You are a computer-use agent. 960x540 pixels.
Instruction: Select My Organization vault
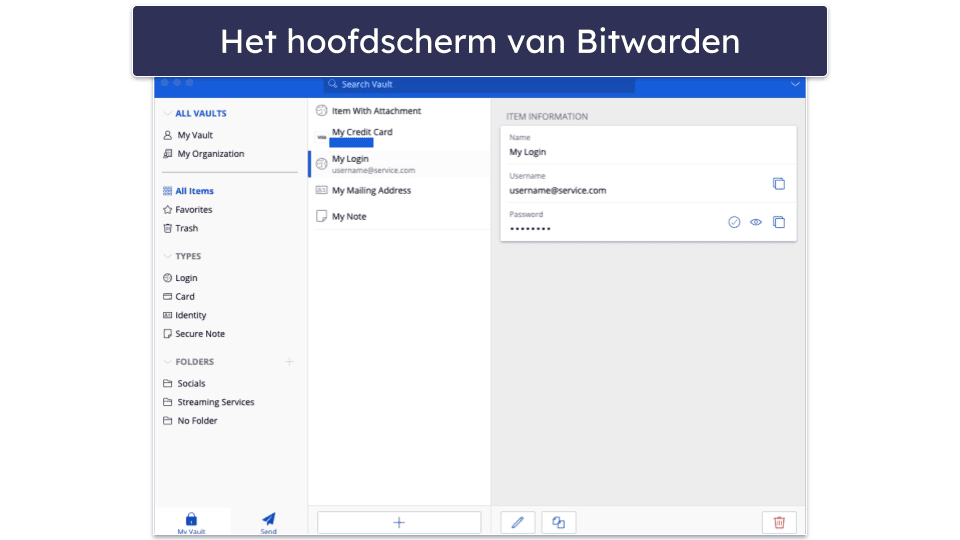coord(204,154)
